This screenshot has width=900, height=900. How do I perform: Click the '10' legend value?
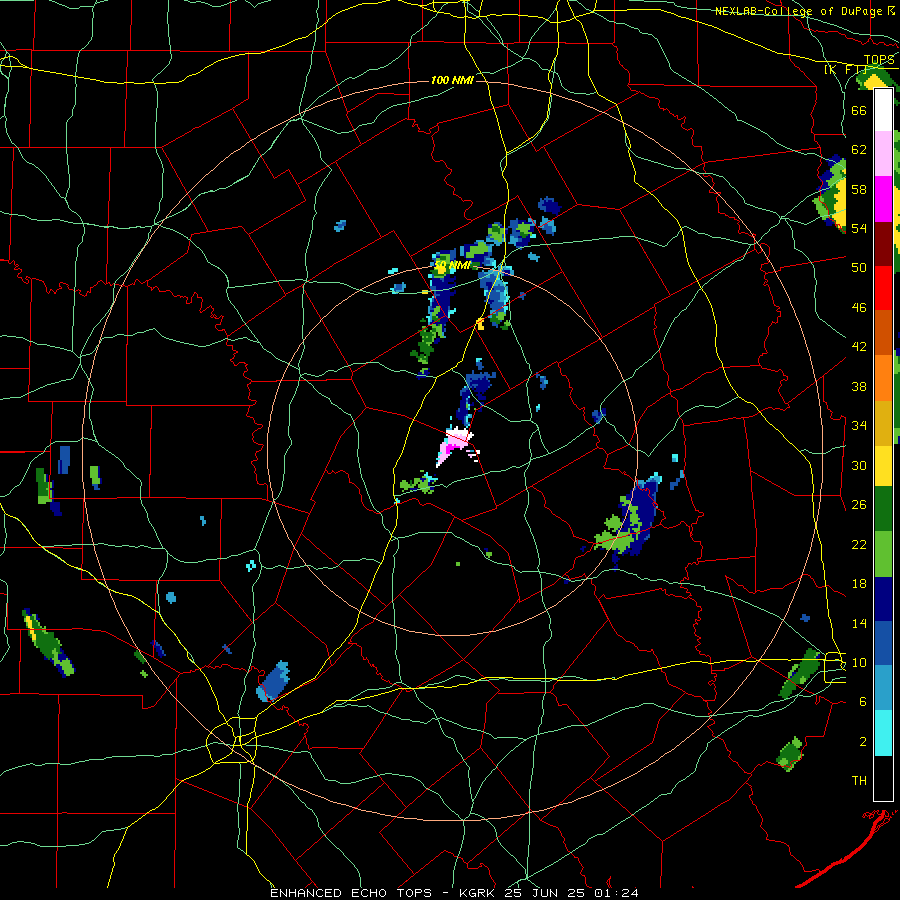tap(859, 662)
